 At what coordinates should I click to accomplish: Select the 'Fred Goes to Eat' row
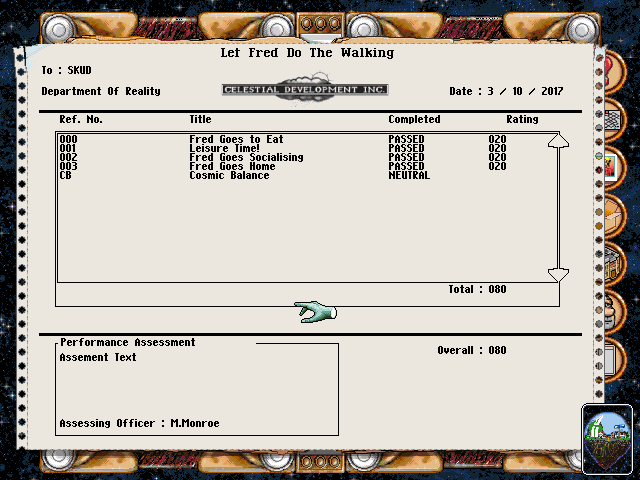click(282, 139)
